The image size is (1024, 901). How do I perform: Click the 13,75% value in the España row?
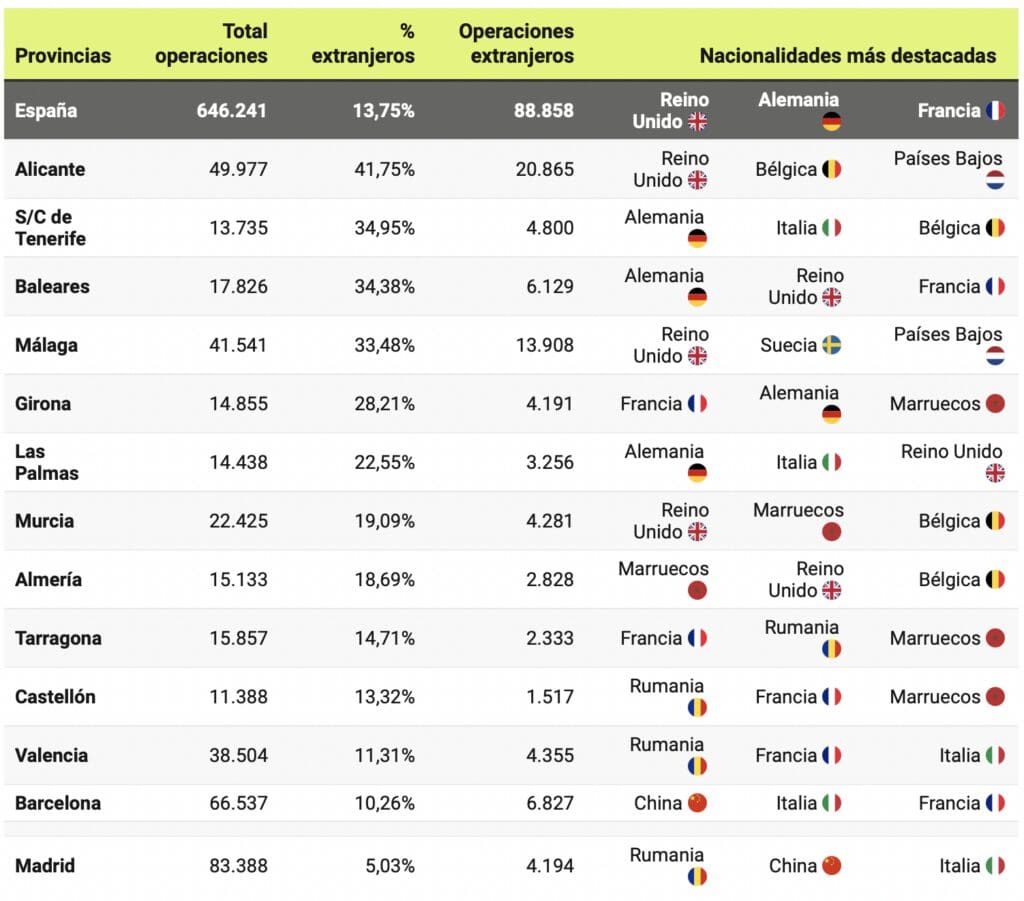click(383, 110)
